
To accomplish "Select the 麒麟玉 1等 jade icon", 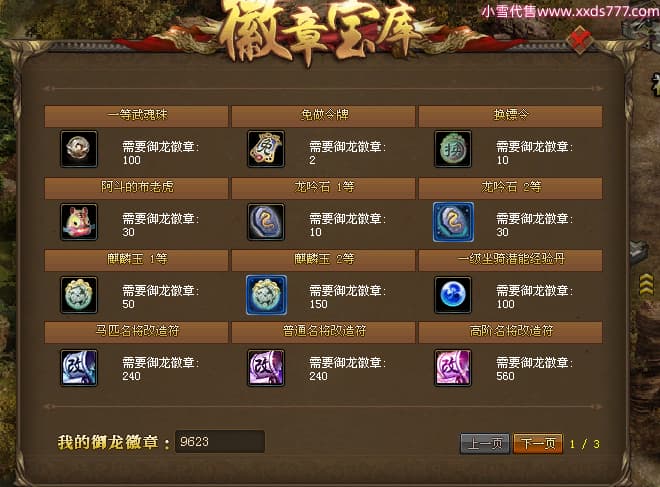I will (79, 295).
